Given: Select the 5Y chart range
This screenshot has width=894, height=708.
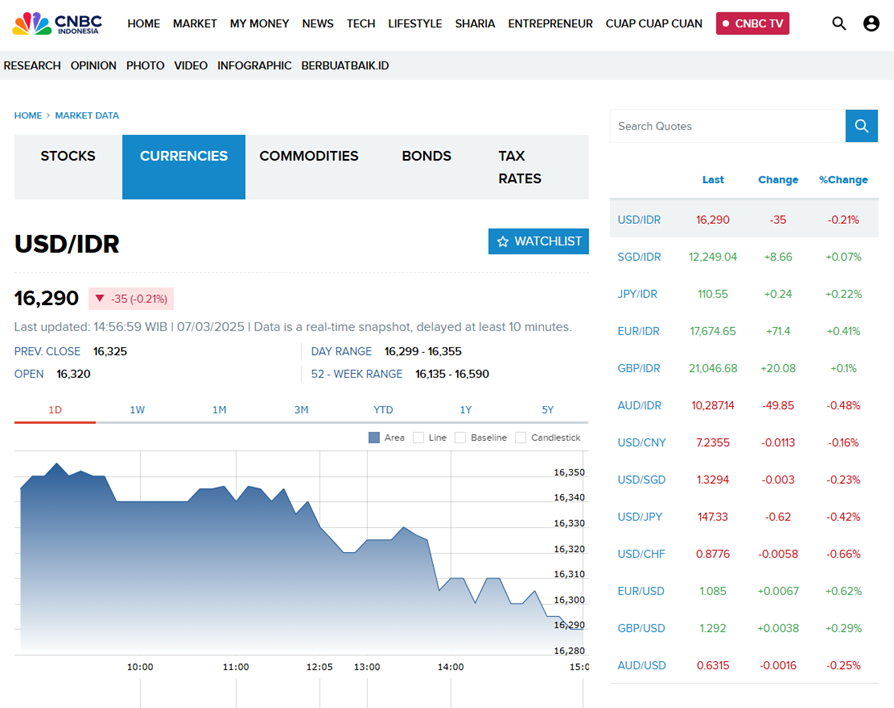Looking at the screenshot, I should (x=547, y=410).
